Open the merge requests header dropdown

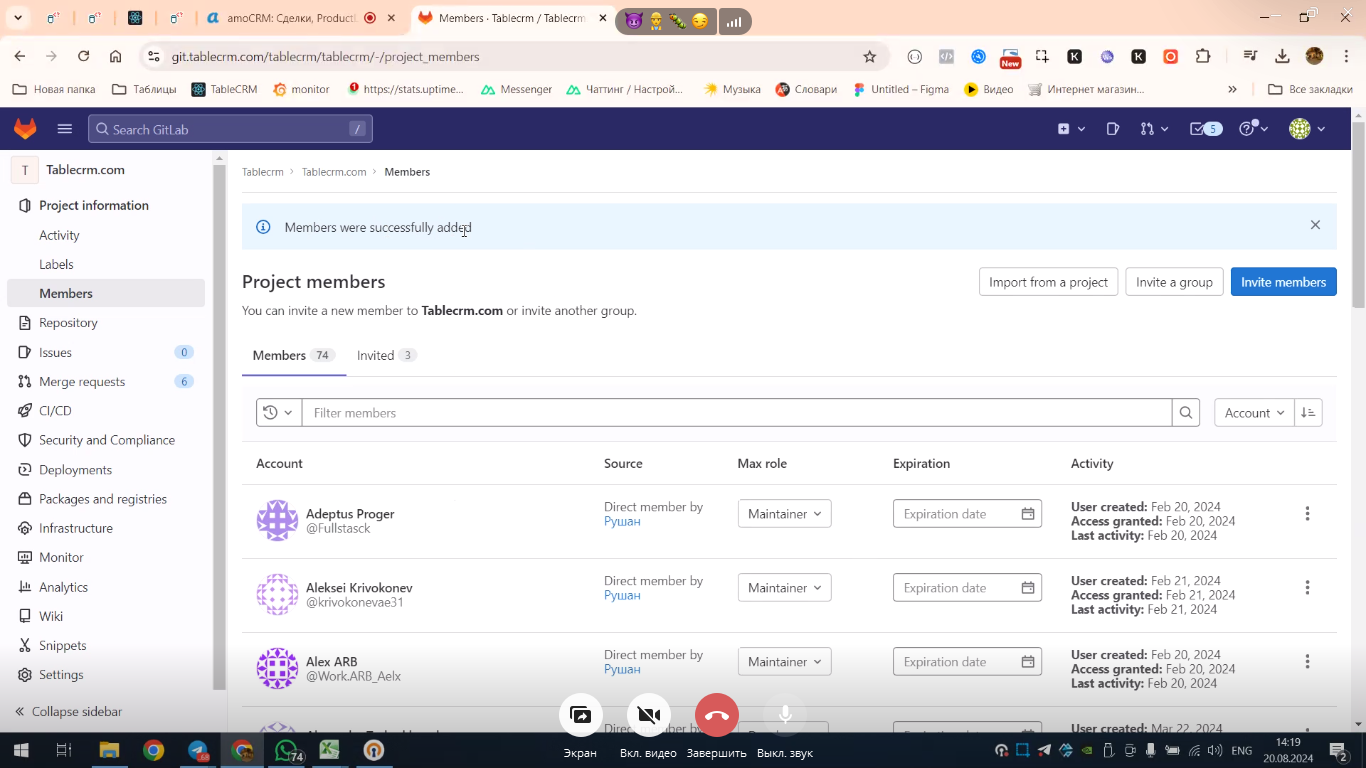click(1154, 129)
